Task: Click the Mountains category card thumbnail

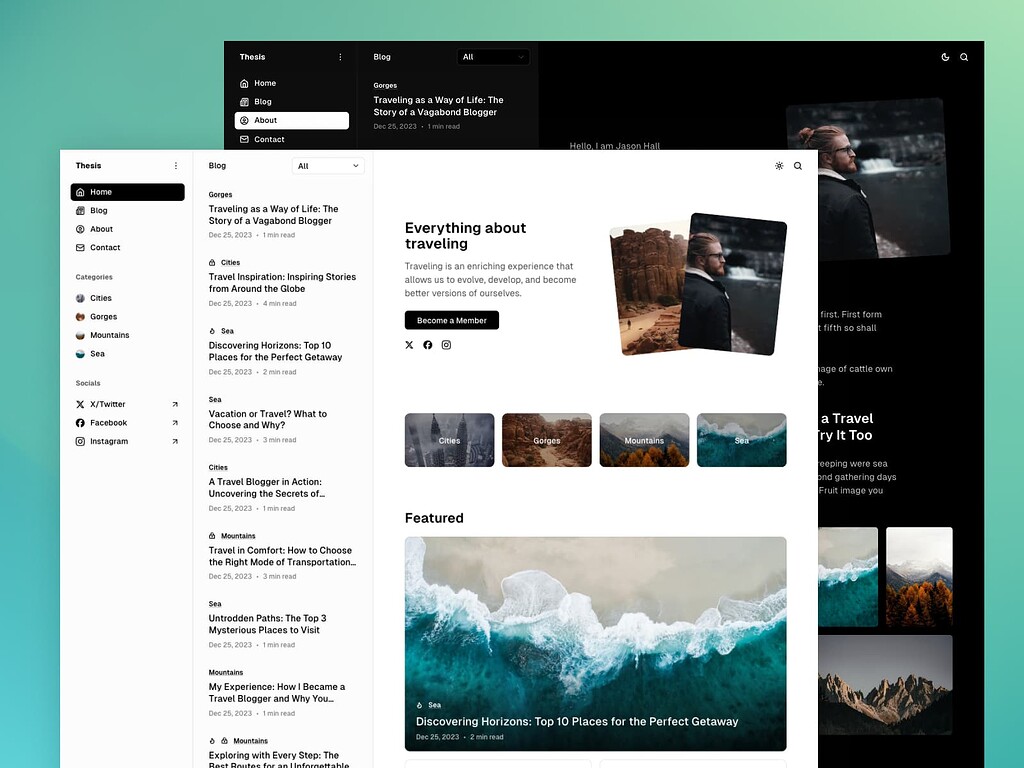Action: (x=644, y=440)
